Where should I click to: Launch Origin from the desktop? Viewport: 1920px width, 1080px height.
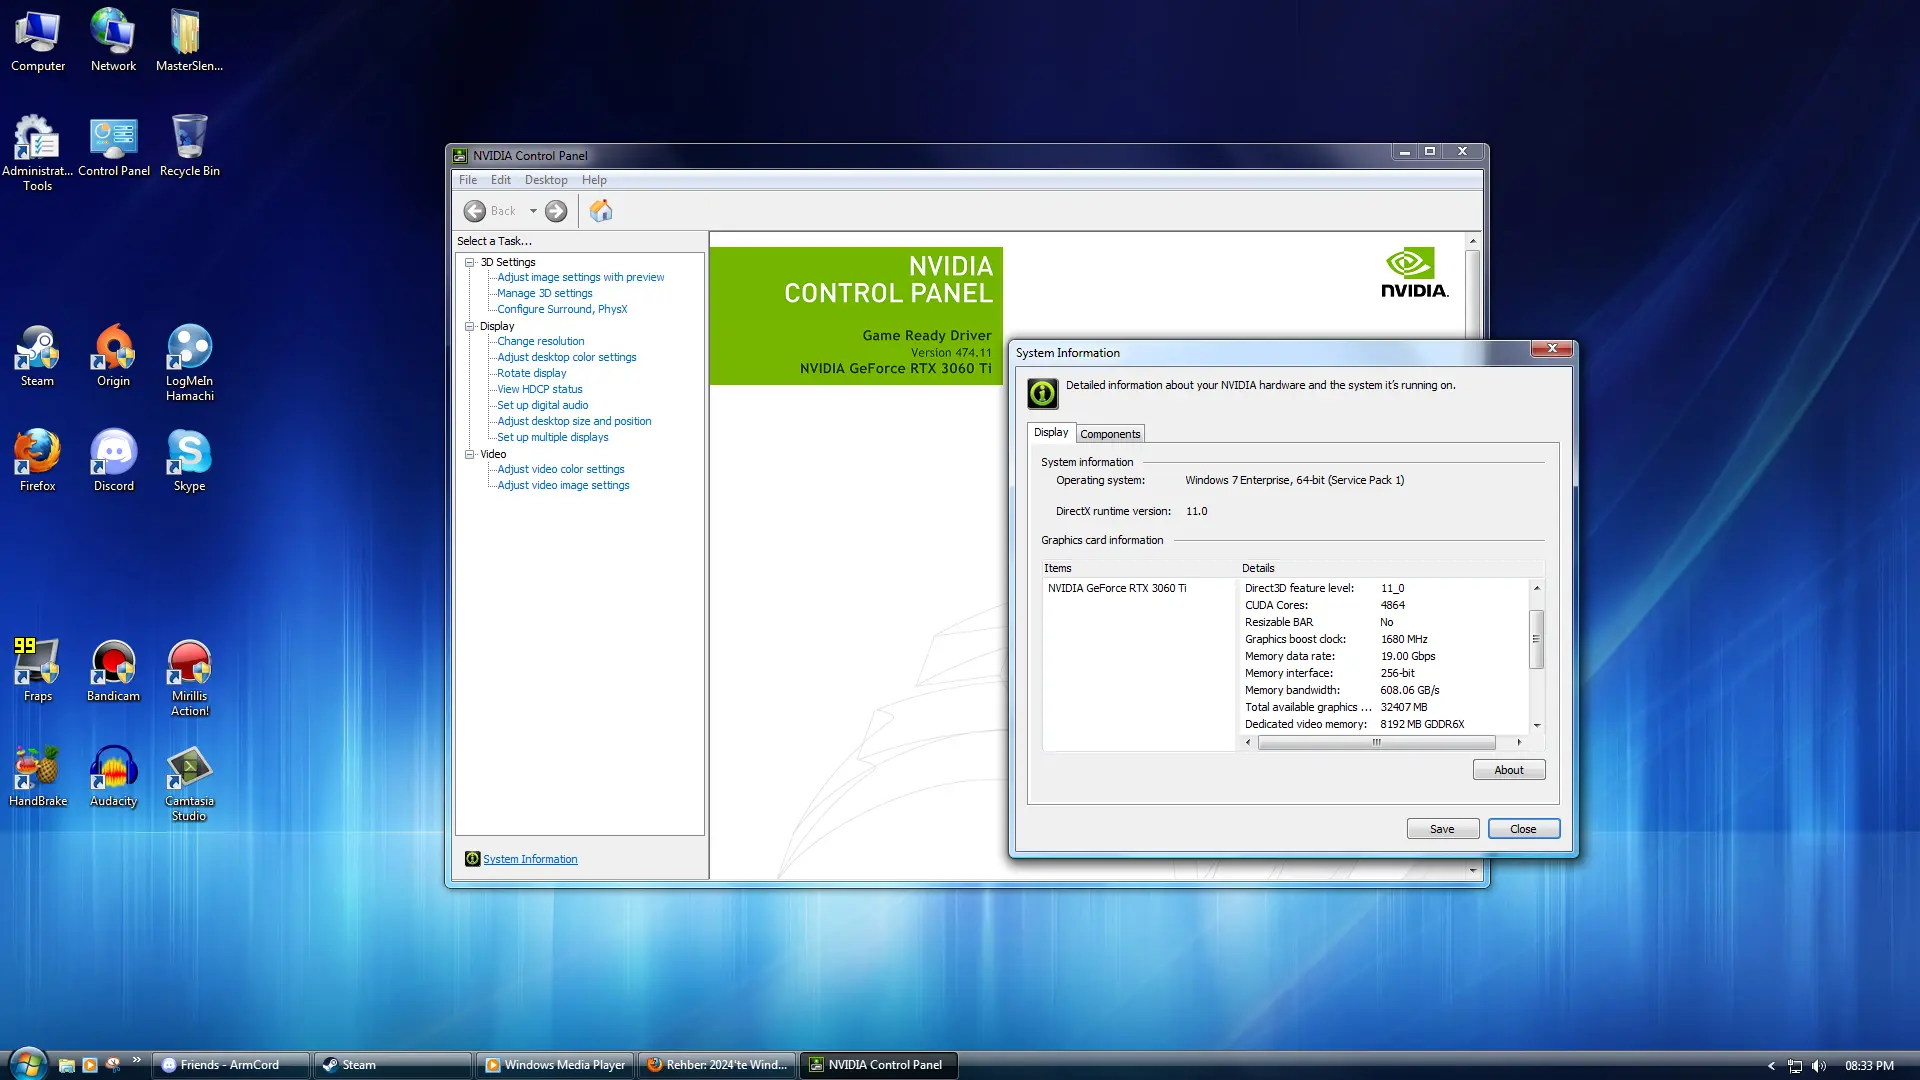tap(113, 356)
